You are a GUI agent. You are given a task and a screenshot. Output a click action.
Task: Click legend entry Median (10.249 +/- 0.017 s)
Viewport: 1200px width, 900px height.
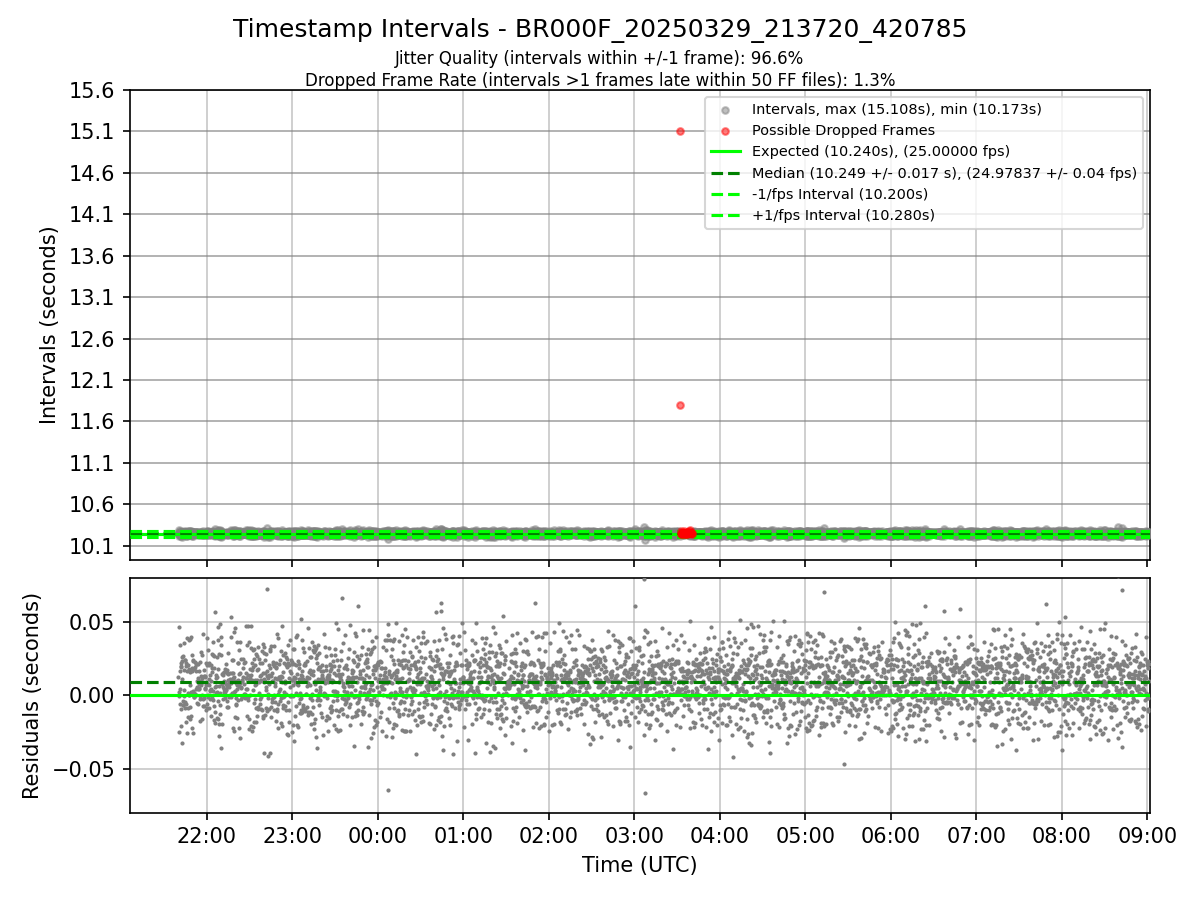click(944, 173)
